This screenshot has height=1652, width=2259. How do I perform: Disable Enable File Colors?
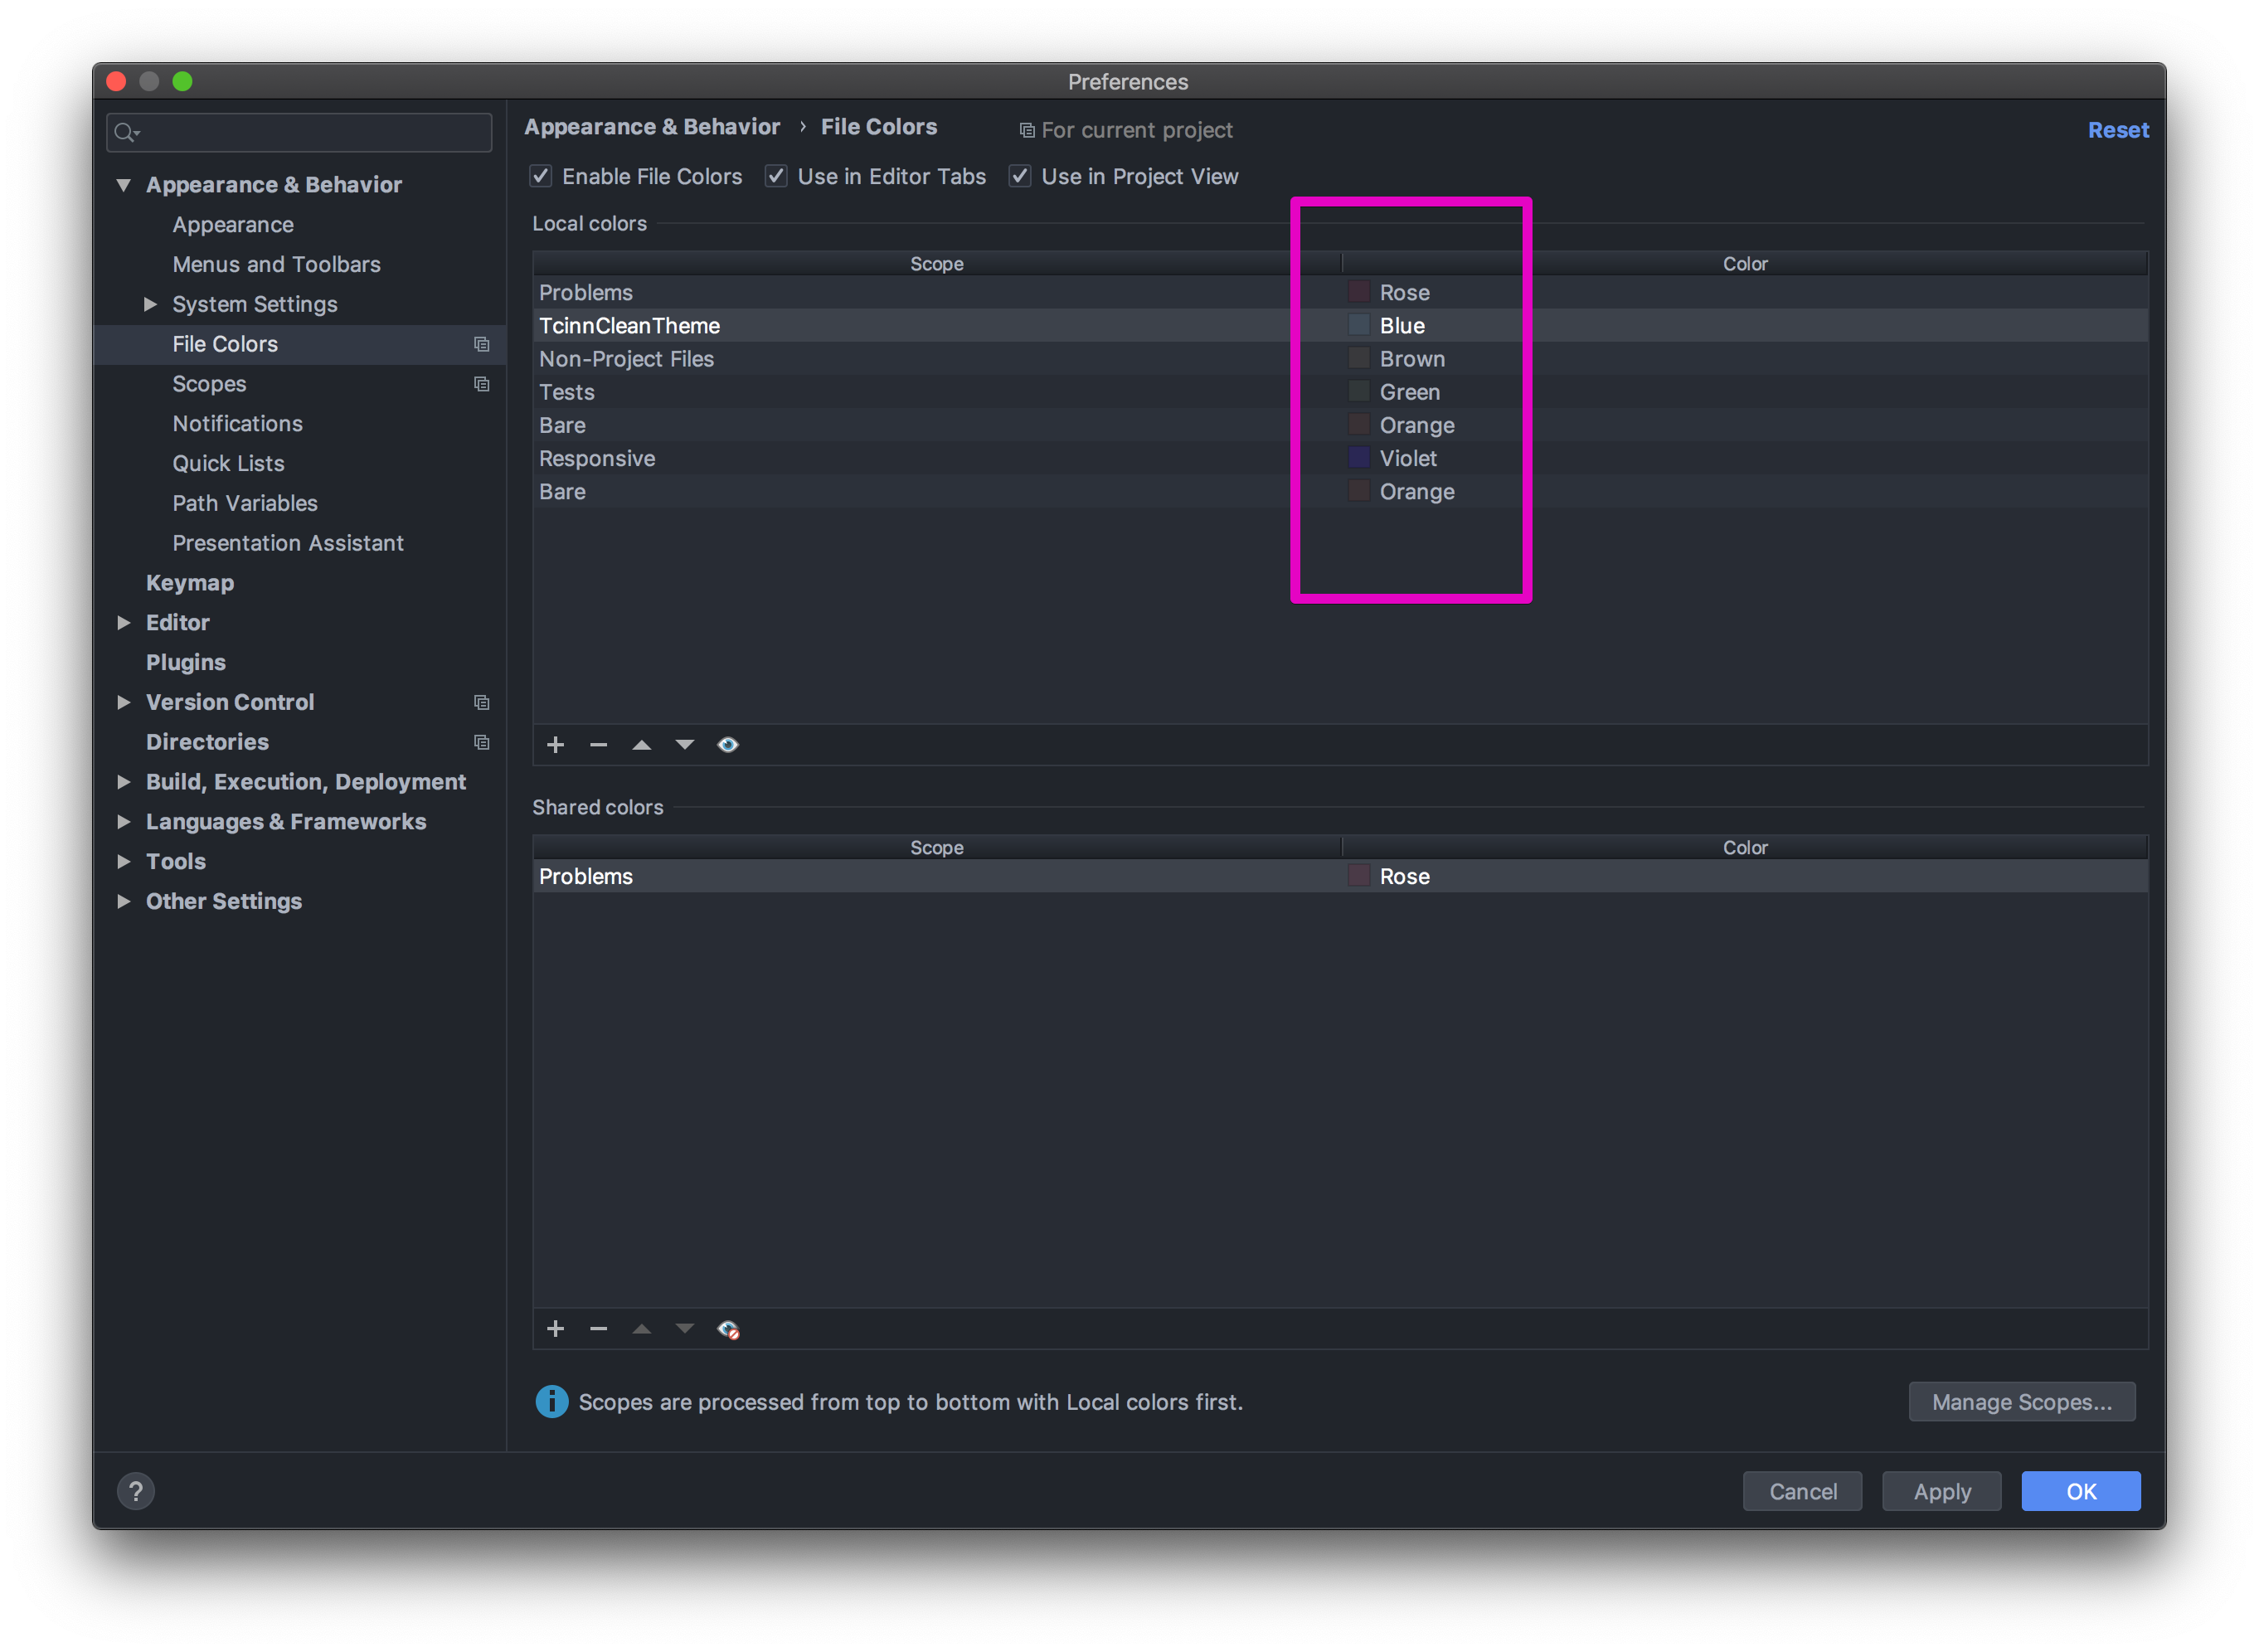[541, 176]
